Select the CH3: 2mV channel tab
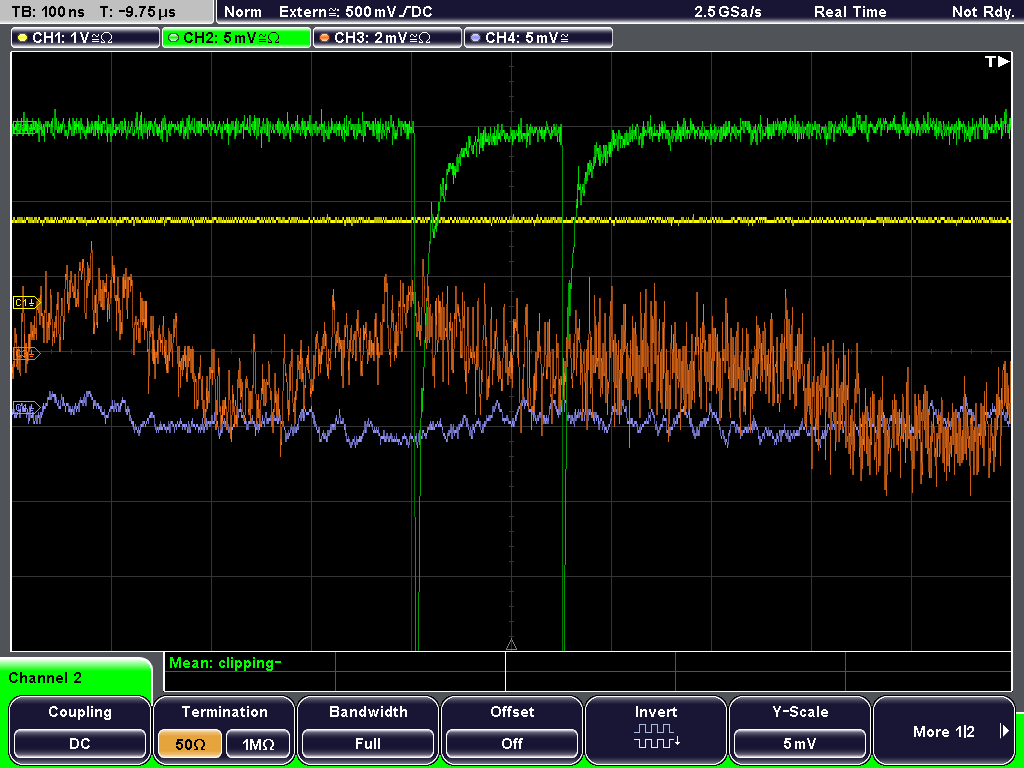 click(387, 38)
